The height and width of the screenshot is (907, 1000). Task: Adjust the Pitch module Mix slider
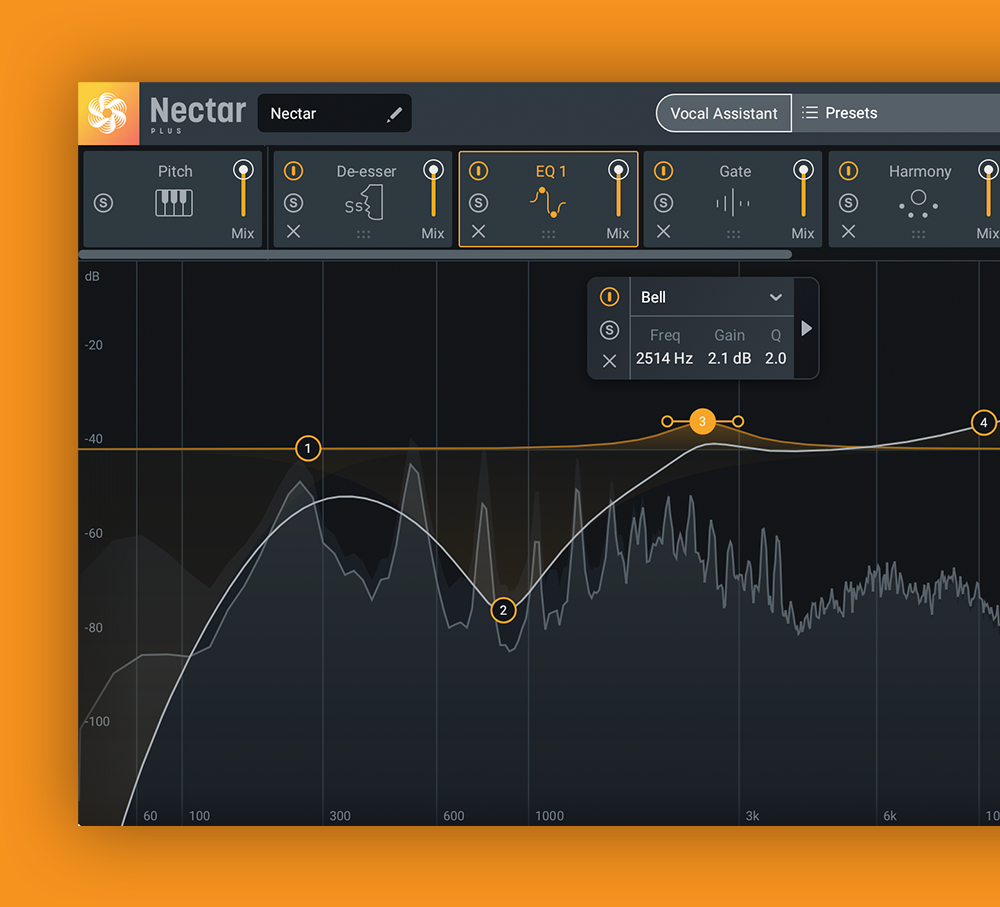click(x=243, y=190)
